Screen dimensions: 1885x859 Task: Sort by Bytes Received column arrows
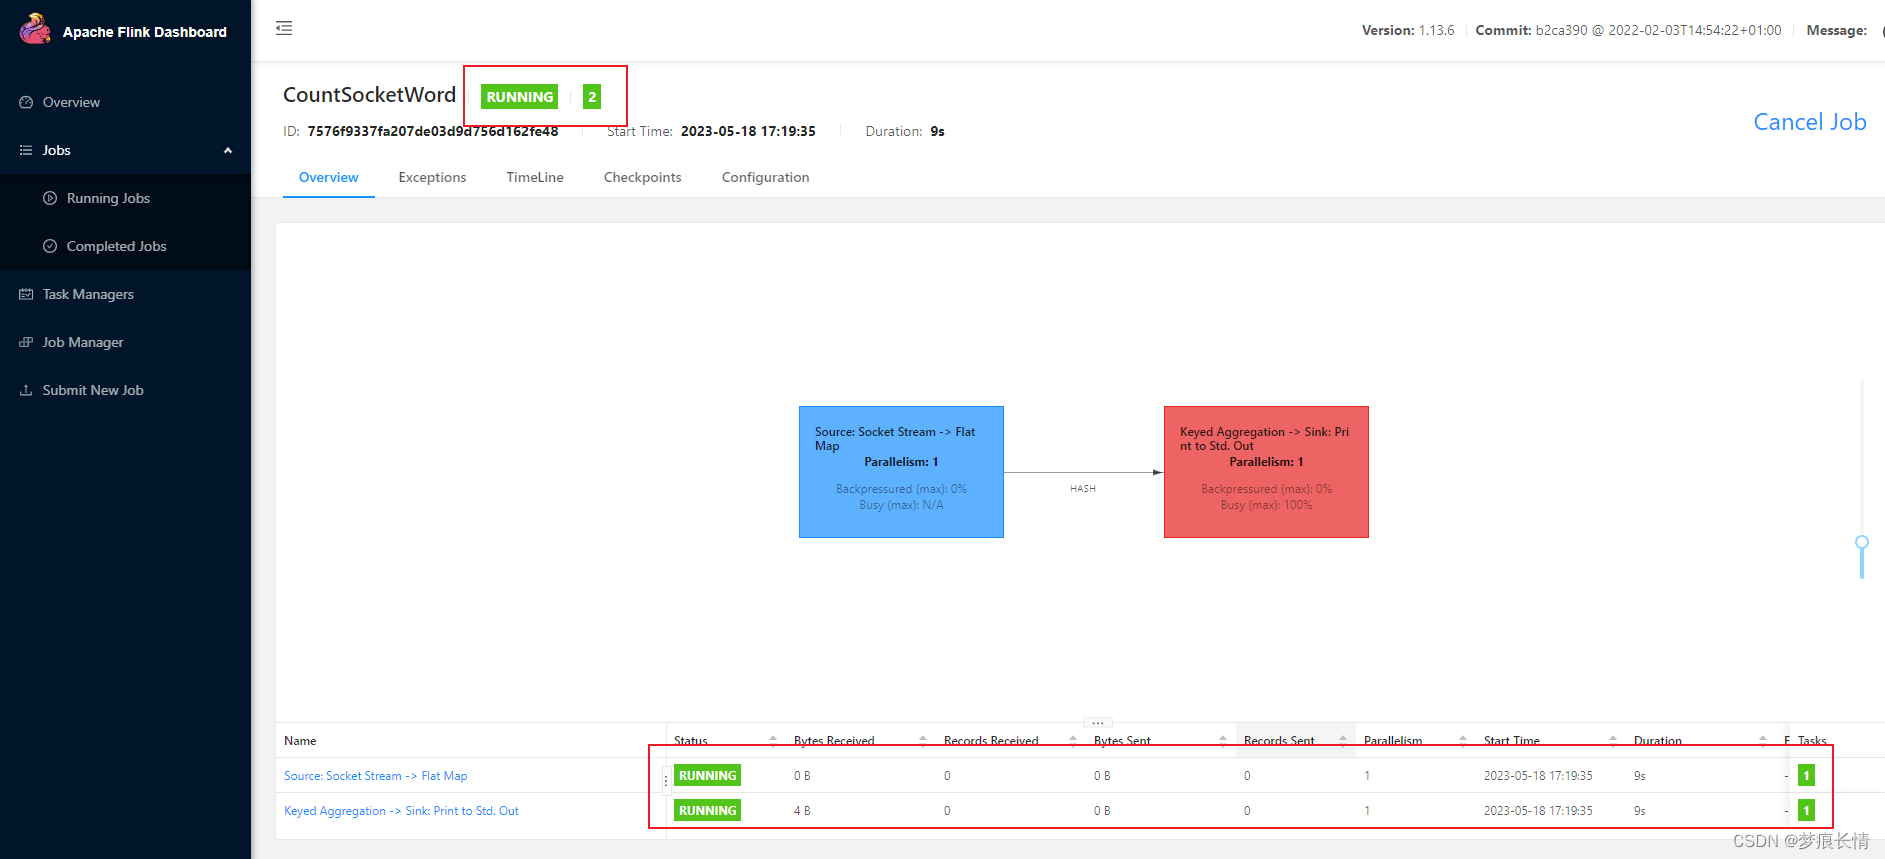point(923,740)
